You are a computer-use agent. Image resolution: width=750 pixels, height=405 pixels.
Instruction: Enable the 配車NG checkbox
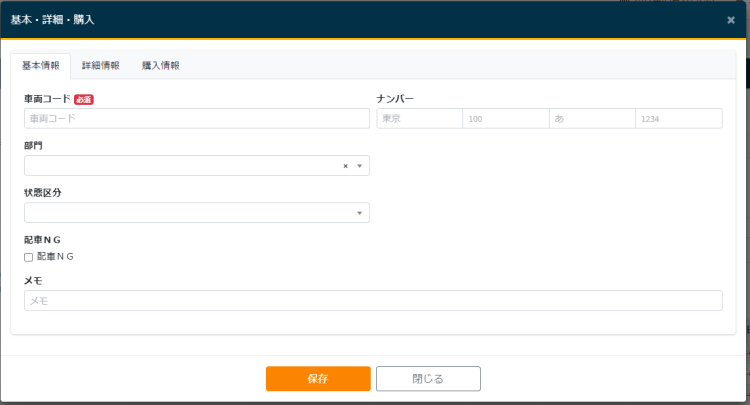[29, 257]
